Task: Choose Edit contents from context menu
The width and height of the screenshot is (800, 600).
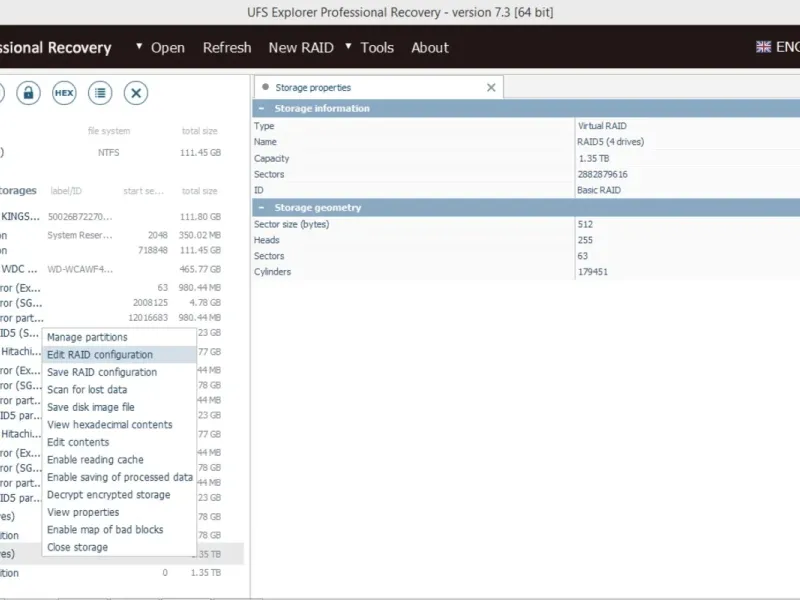Action: [119, 442]
